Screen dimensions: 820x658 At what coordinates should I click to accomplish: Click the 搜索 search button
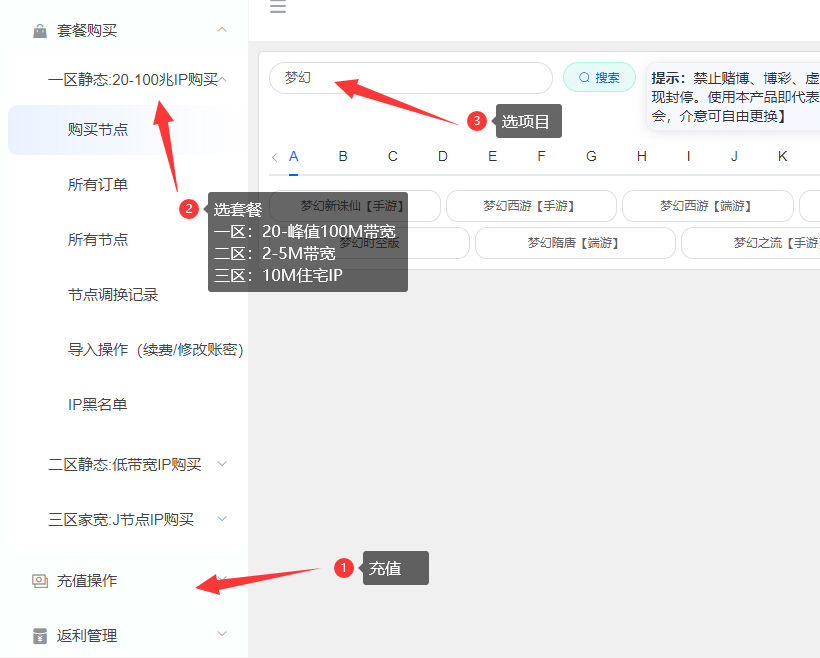pos(599,77)
